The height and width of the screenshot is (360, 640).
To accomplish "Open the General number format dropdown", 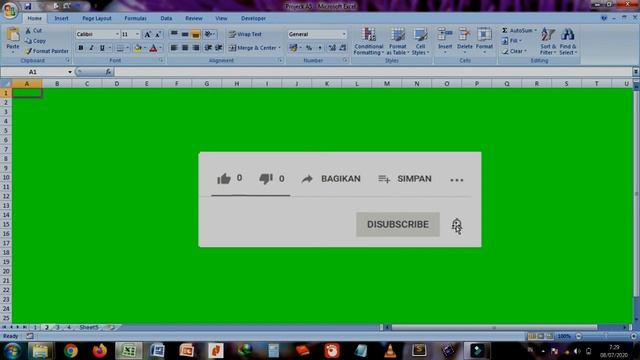I will pyautogui.click(x=344, y=34).
